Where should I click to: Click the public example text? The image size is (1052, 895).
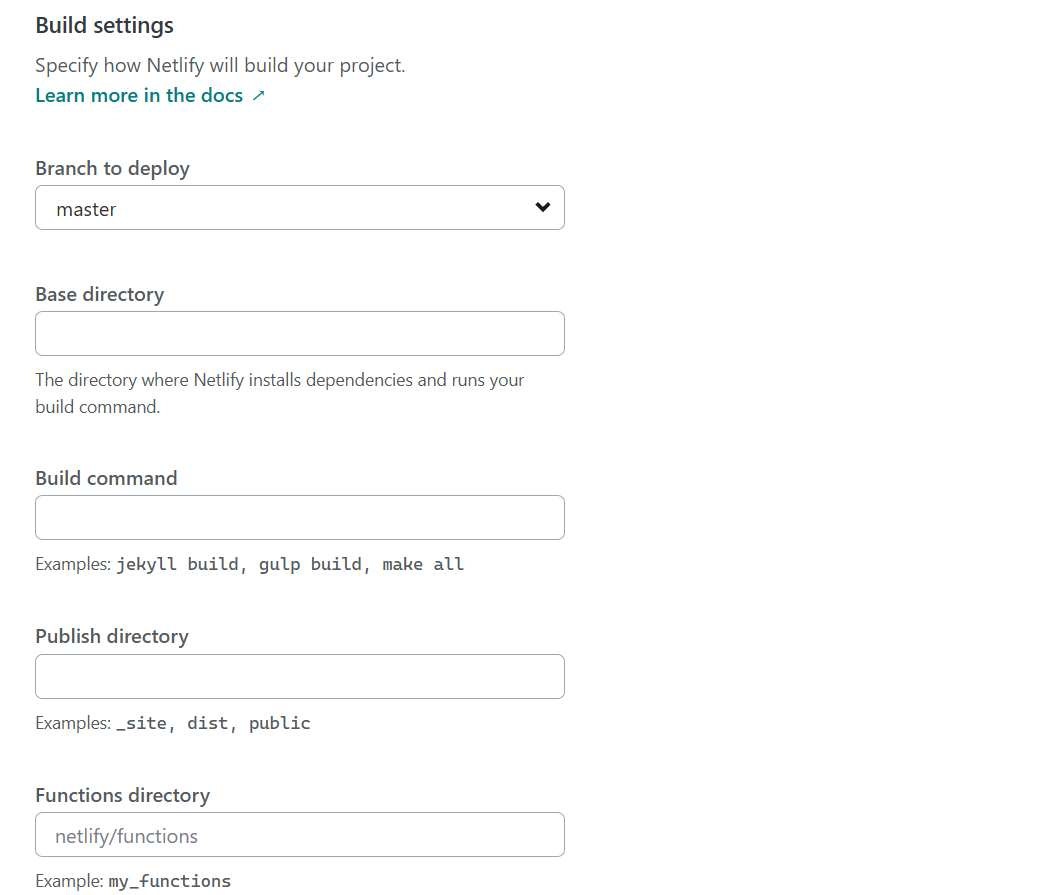click(x=280, y=722)
